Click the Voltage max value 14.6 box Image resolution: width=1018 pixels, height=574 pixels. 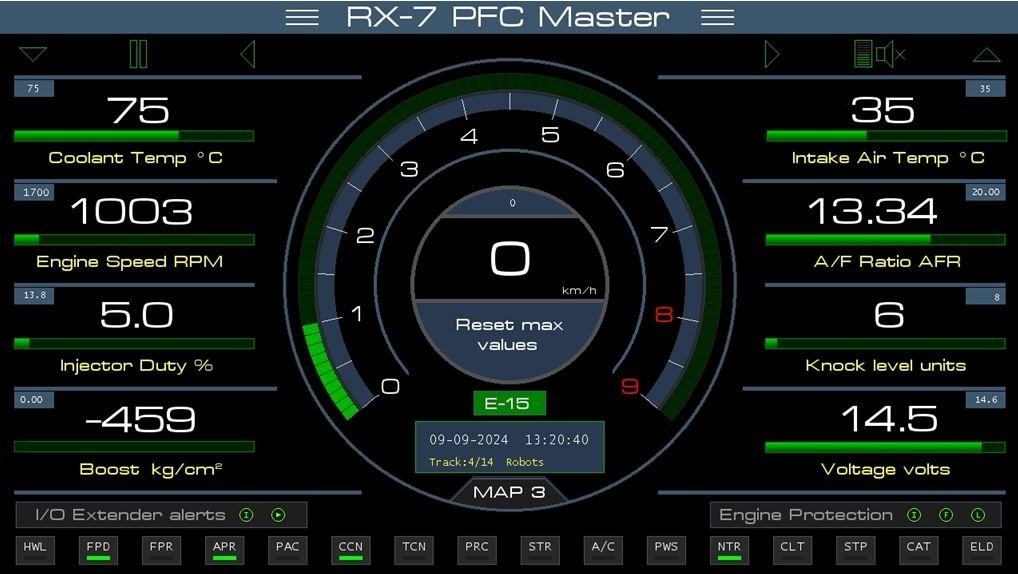click(986, 399)
